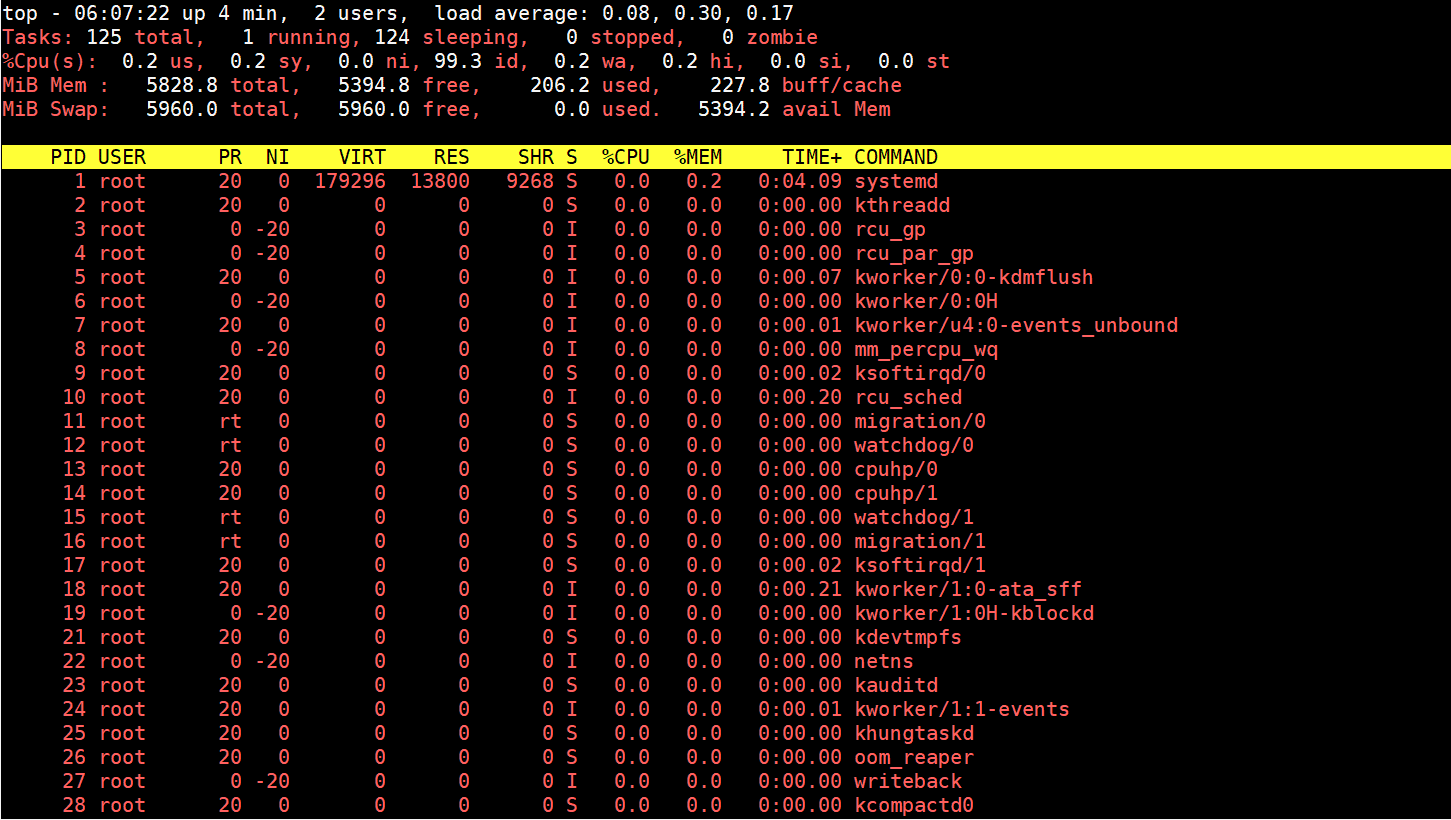Select watchdog/1 process name
This screenshot has width=1451, height=820.
[x=914, y=517]
